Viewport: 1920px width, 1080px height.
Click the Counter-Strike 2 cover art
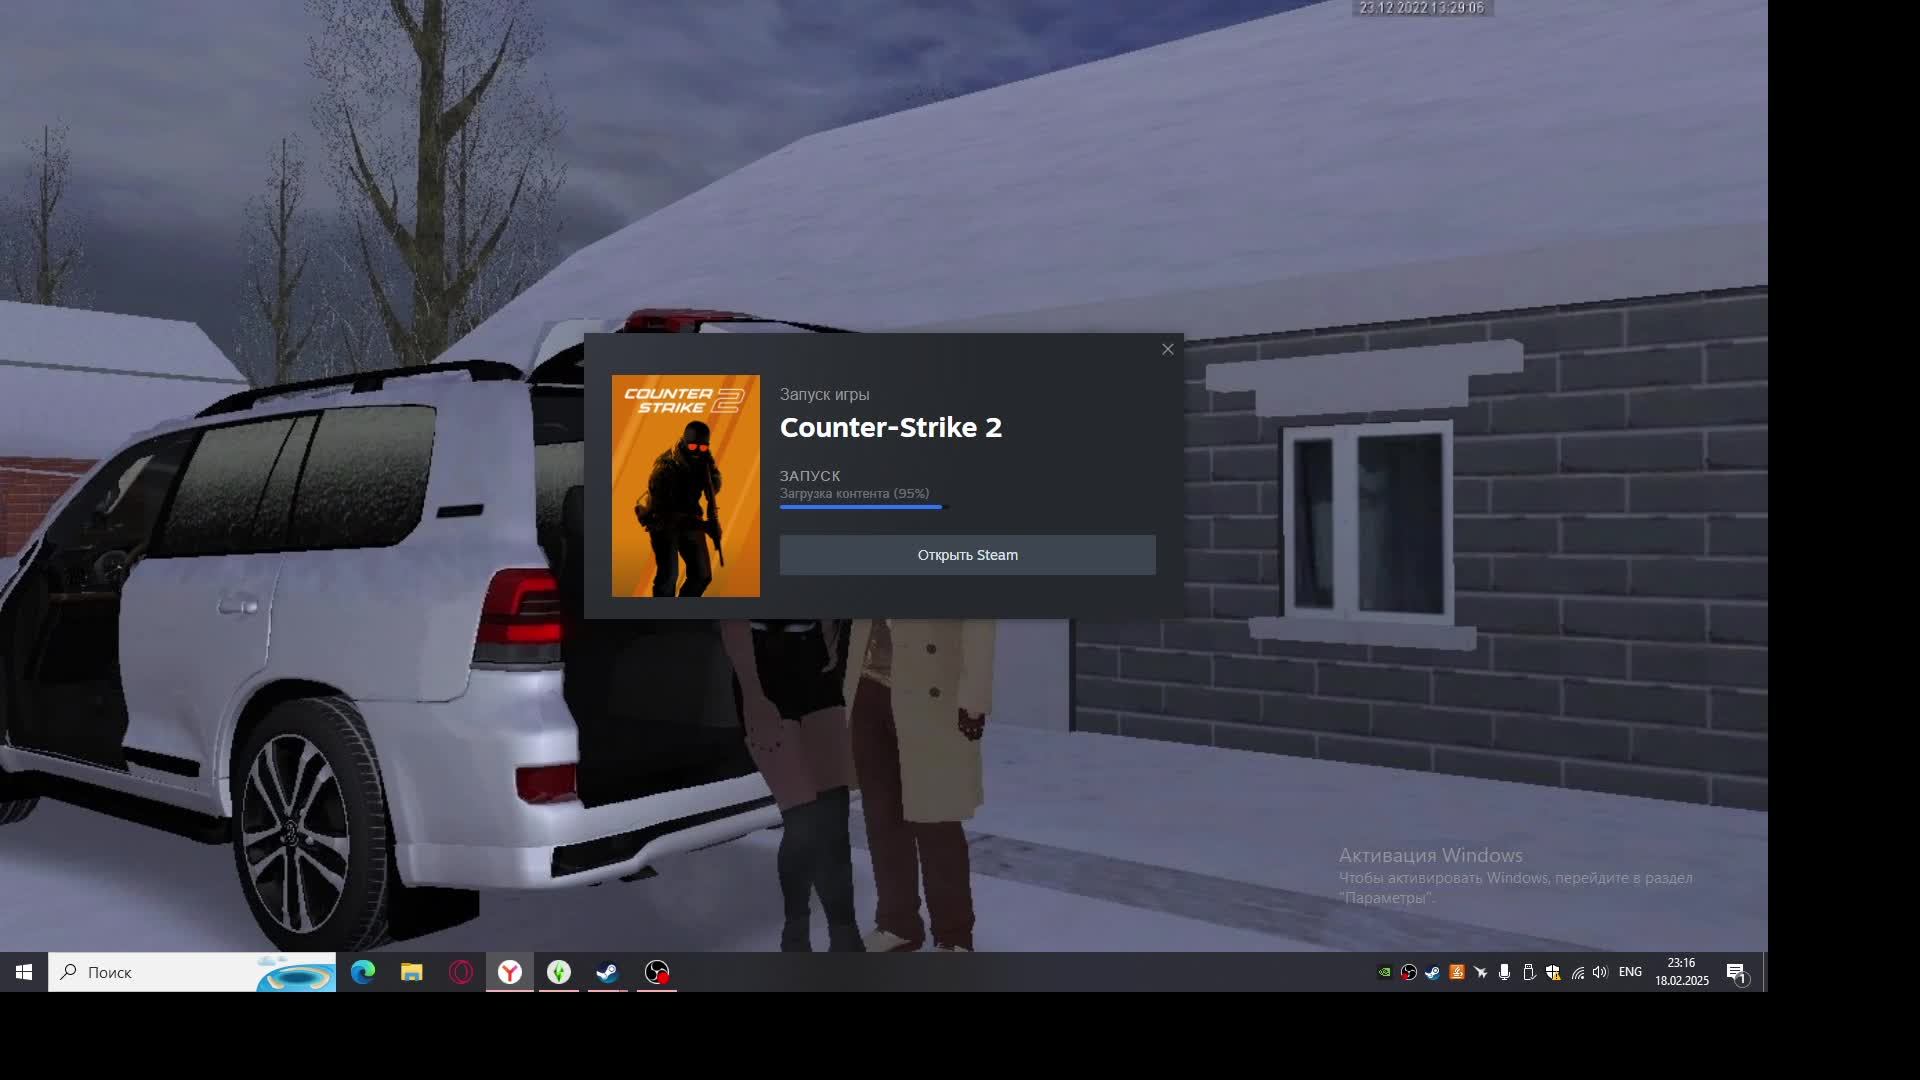pyautogui.click(x=685, y=486)
